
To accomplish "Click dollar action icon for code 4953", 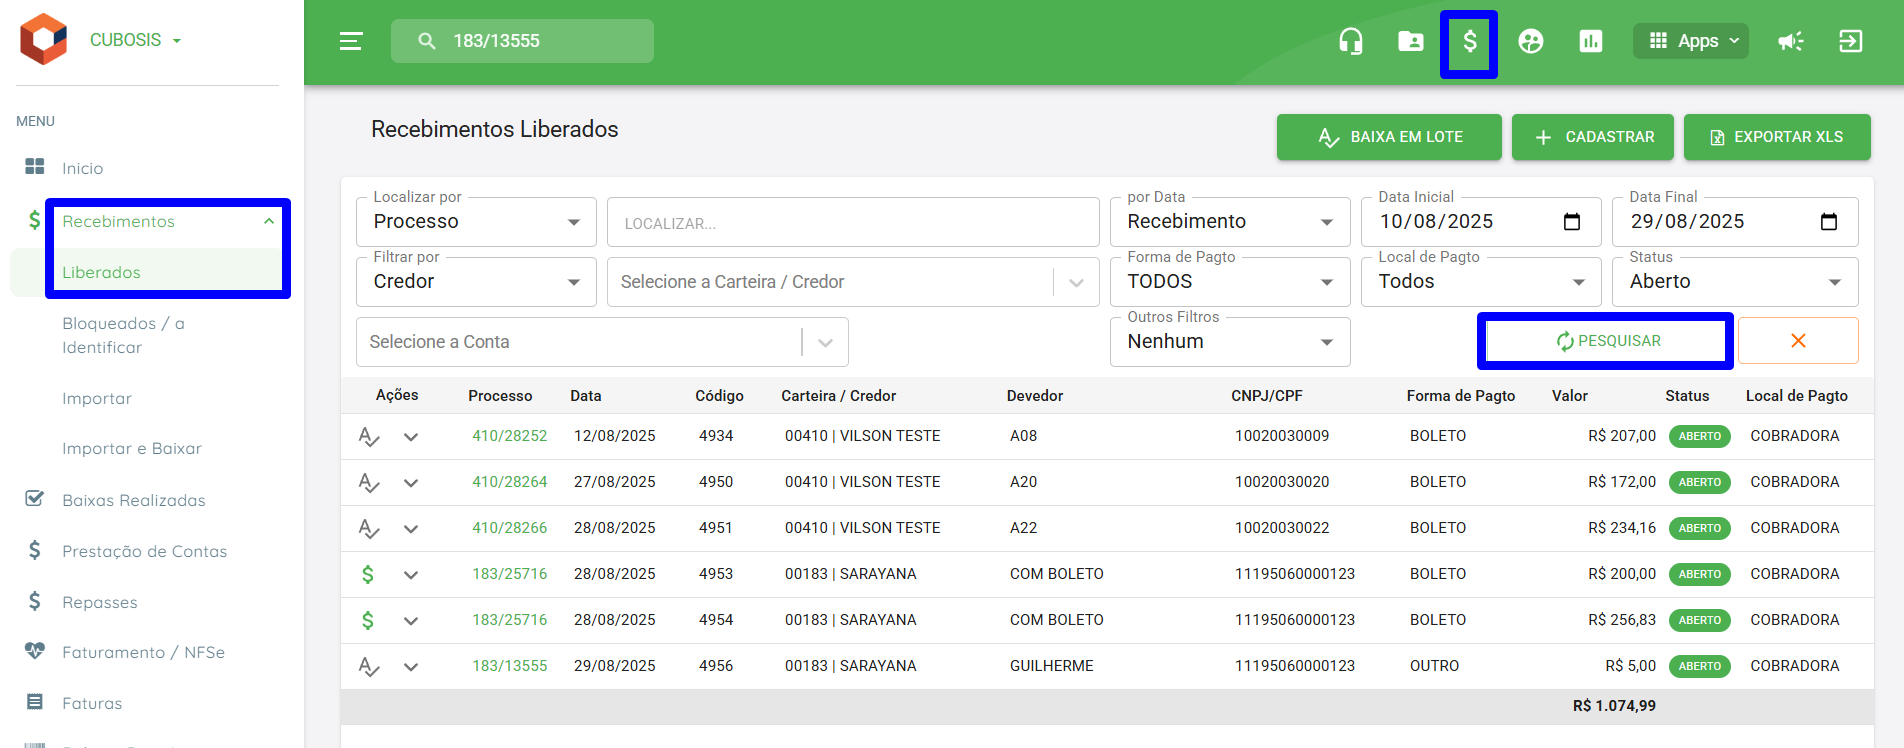I will (368, 574).
